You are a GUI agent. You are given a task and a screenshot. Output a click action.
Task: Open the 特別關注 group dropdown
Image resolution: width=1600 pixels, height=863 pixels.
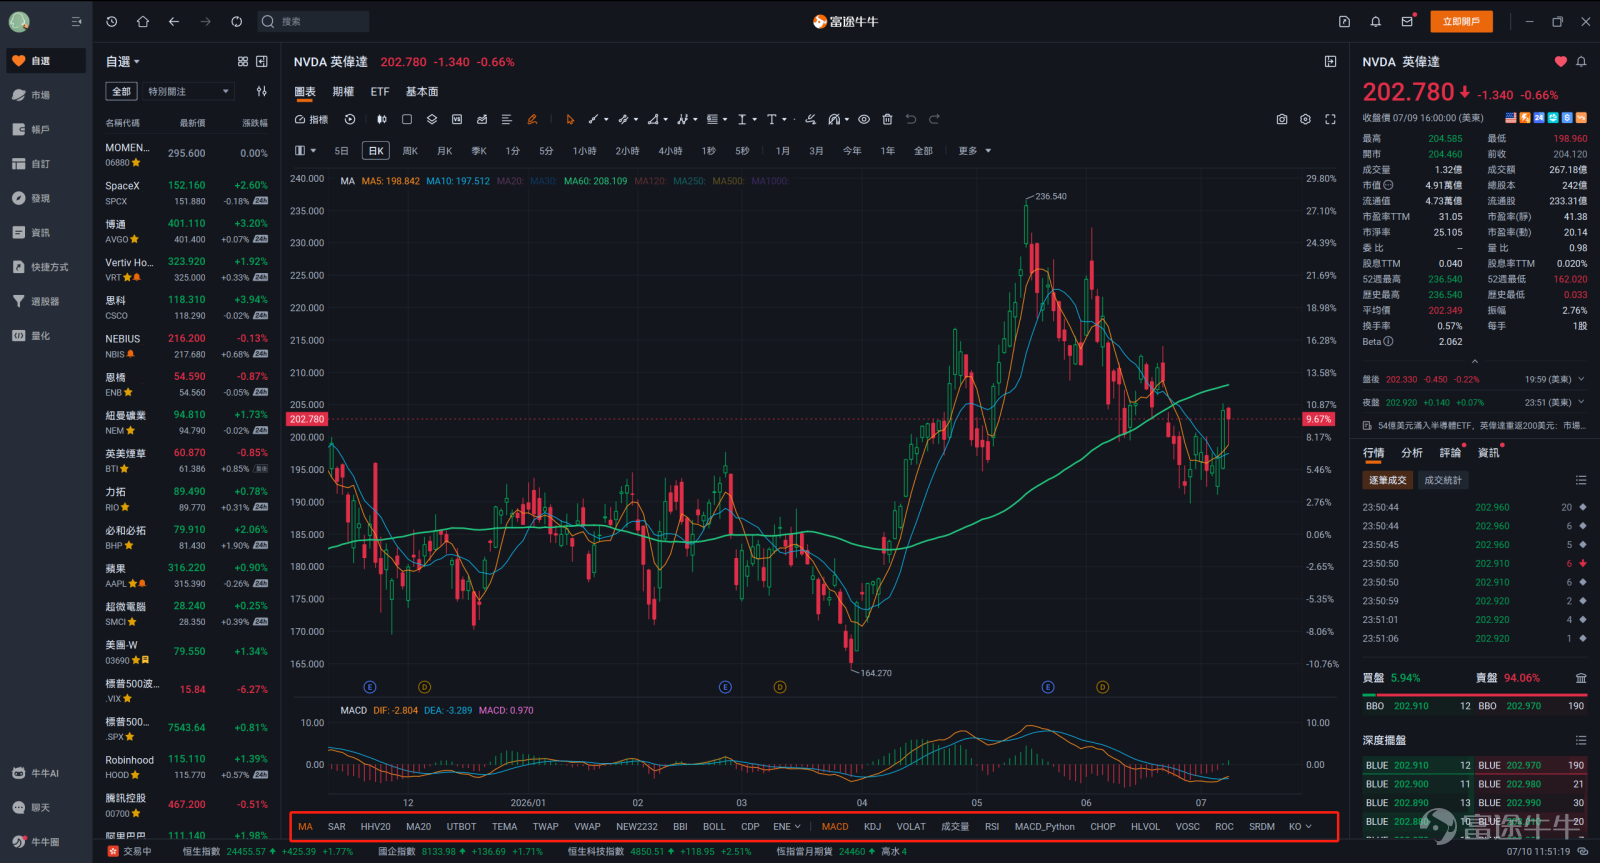[188, 91]
